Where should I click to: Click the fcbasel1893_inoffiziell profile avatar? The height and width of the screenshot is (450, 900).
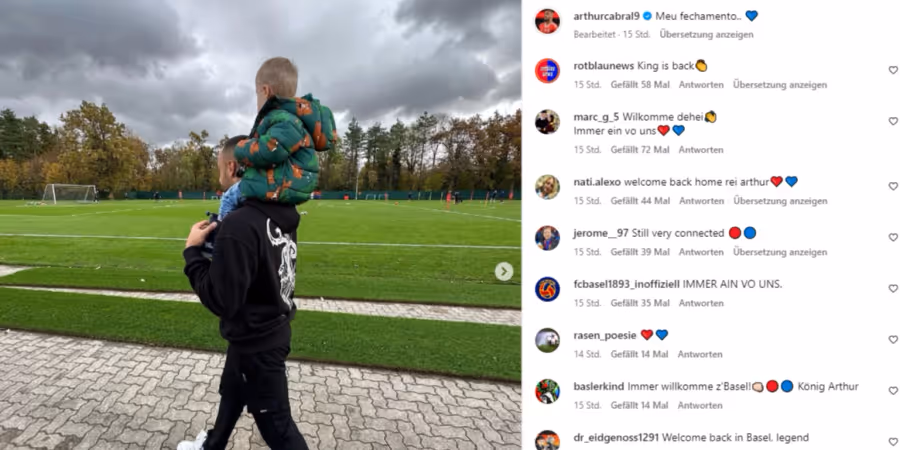tap(547, 289)
